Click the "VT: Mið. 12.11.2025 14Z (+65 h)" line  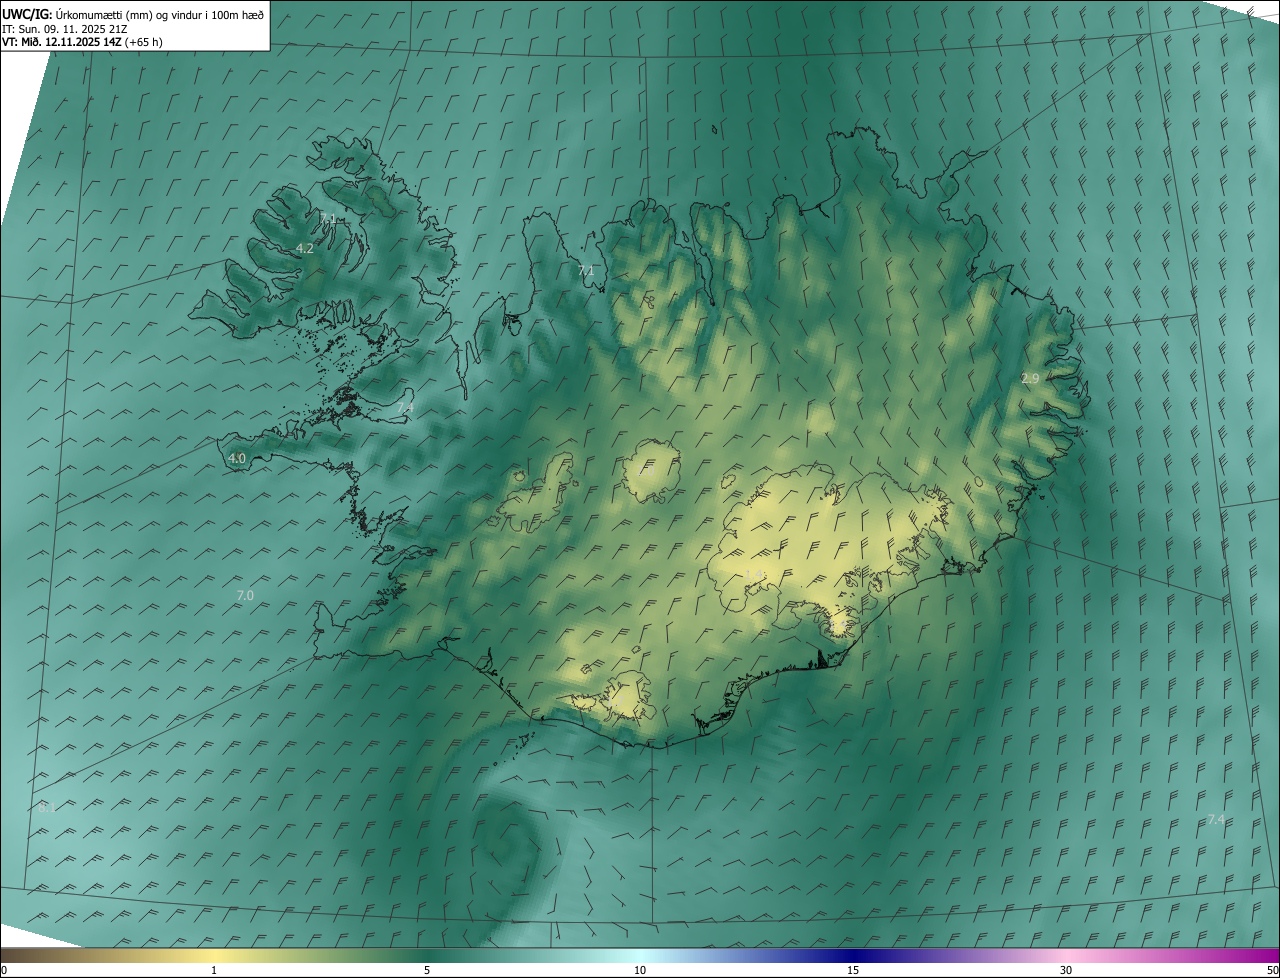pos(82,42)
